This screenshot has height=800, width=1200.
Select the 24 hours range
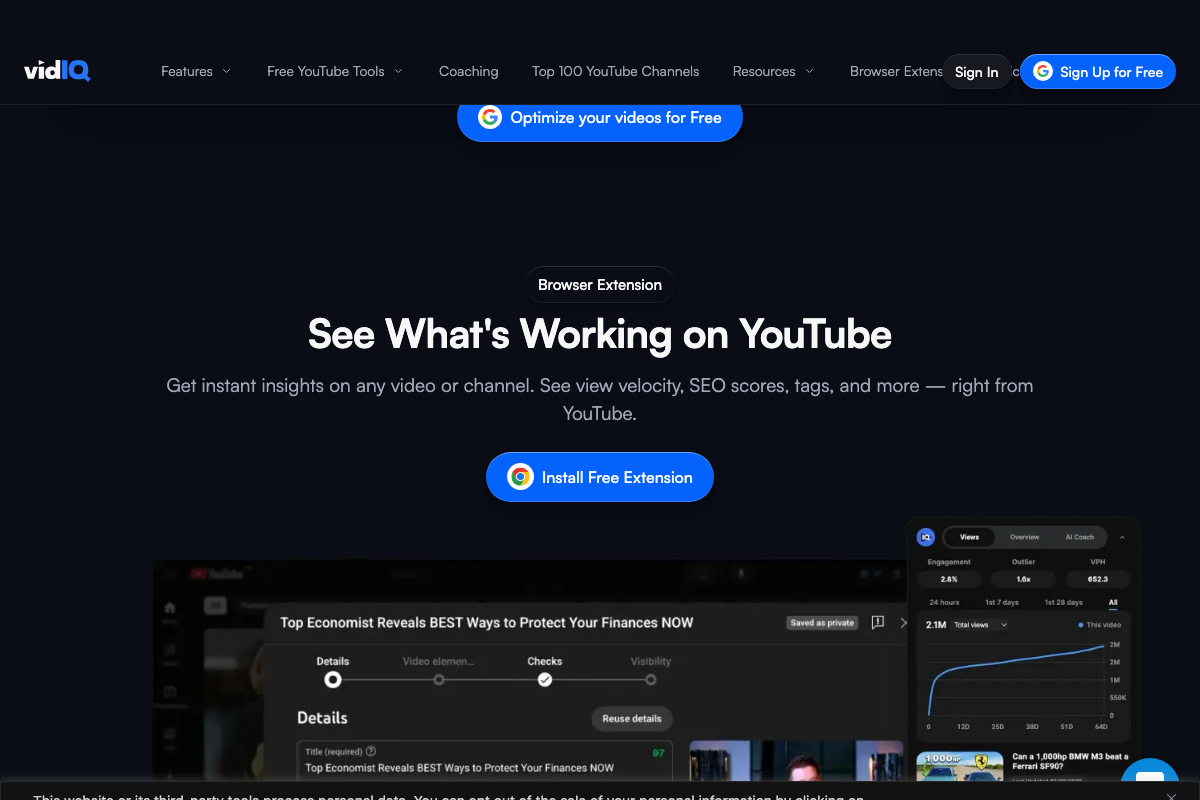click(x=944, y=602)
